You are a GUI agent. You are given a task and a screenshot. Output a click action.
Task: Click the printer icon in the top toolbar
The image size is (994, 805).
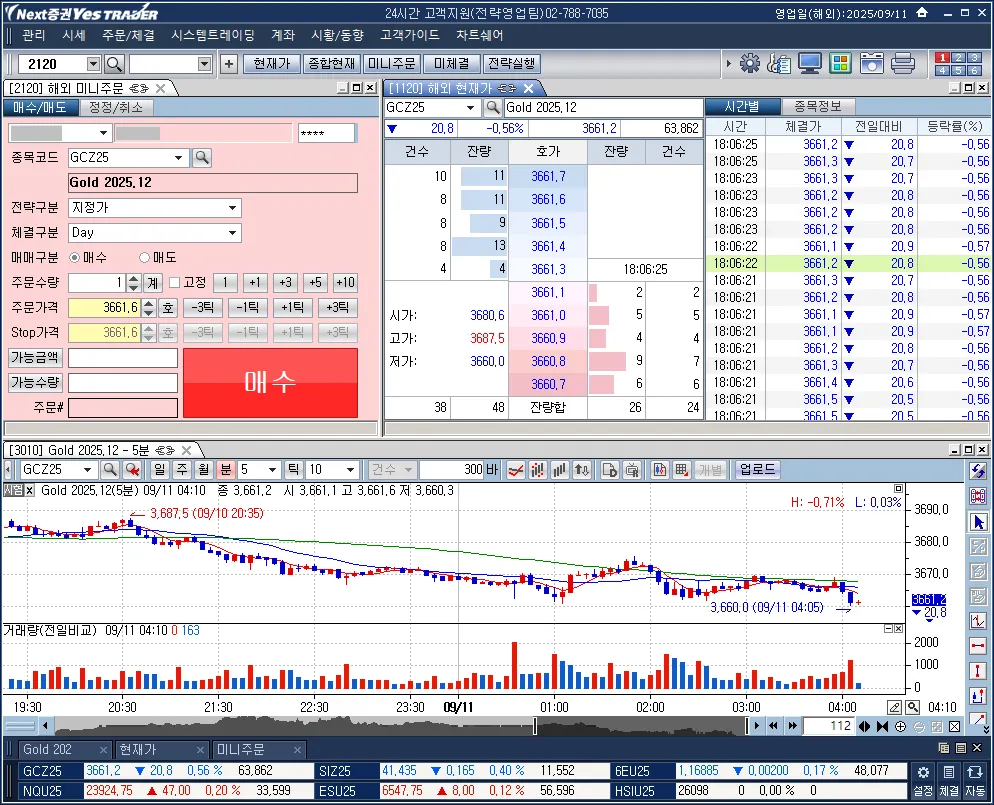(903, 63)
